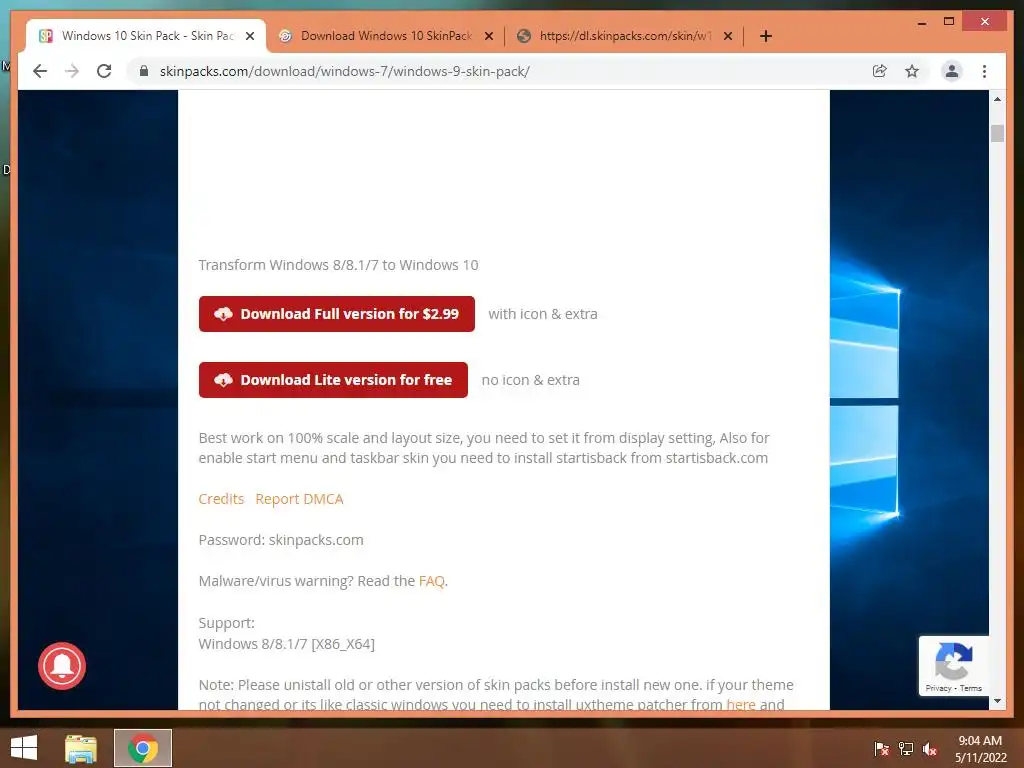Reload the page with the refresh icon

pos(104,71)
